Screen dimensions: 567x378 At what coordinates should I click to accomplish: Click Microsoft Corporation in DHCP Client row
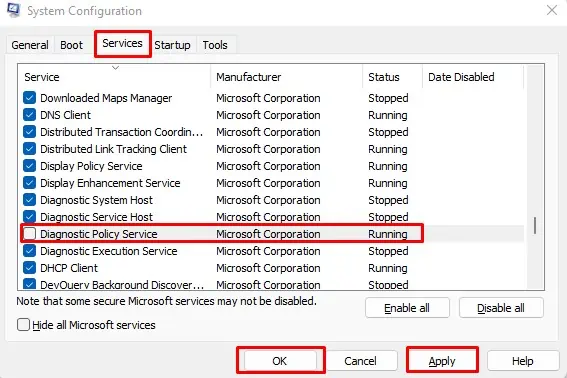tap(268, 268)
